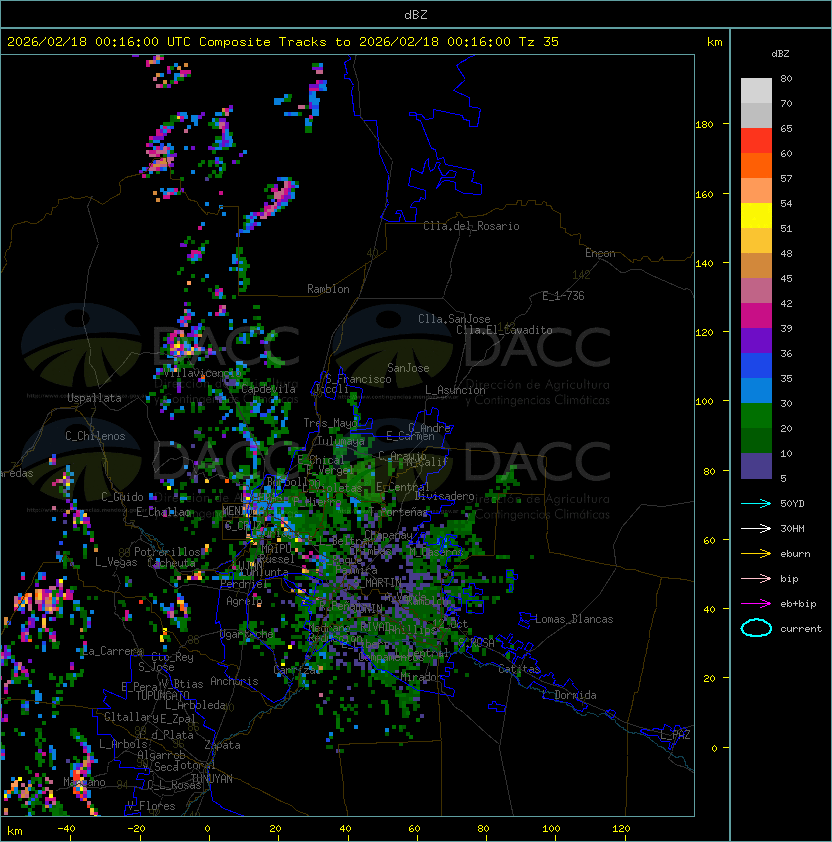This screenshot has height=842, width=832.
Task: Click the cyan 'current' ellipse legend icon
Action: point(756,628)
